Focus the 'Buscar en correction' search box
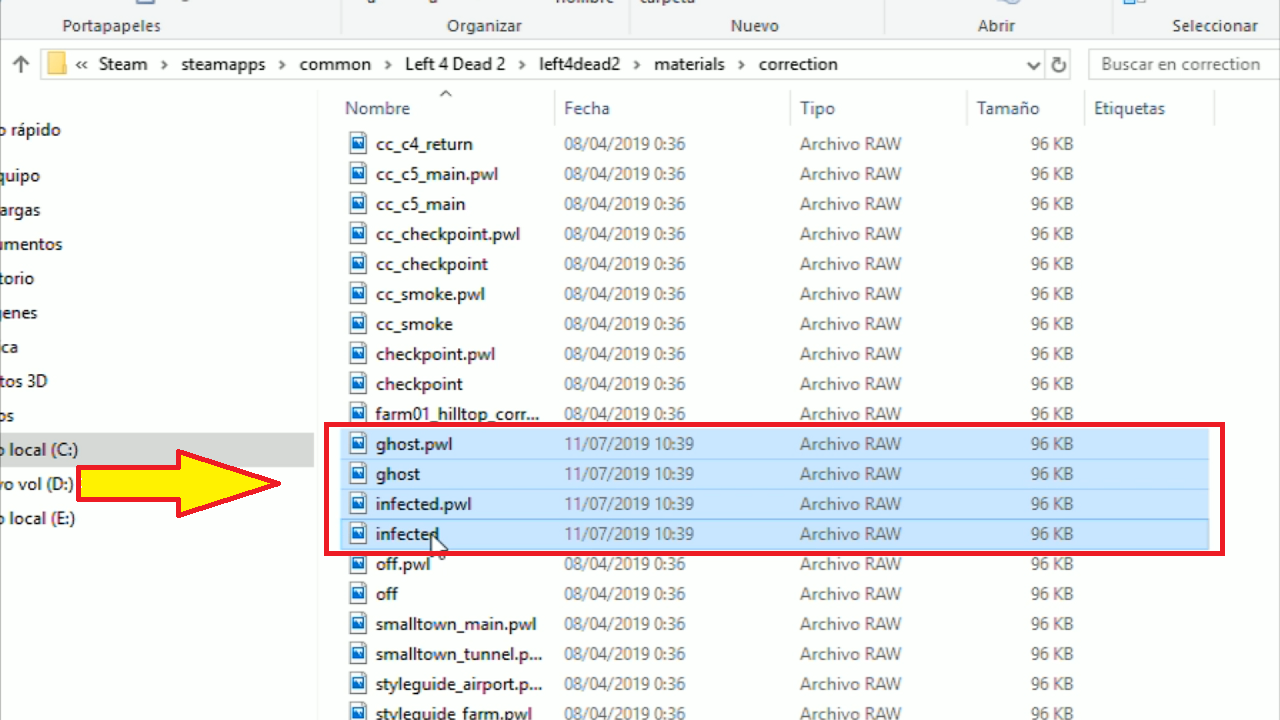Image resolution: width=1280 pixels, height=720 pixels. [1183, 64]
